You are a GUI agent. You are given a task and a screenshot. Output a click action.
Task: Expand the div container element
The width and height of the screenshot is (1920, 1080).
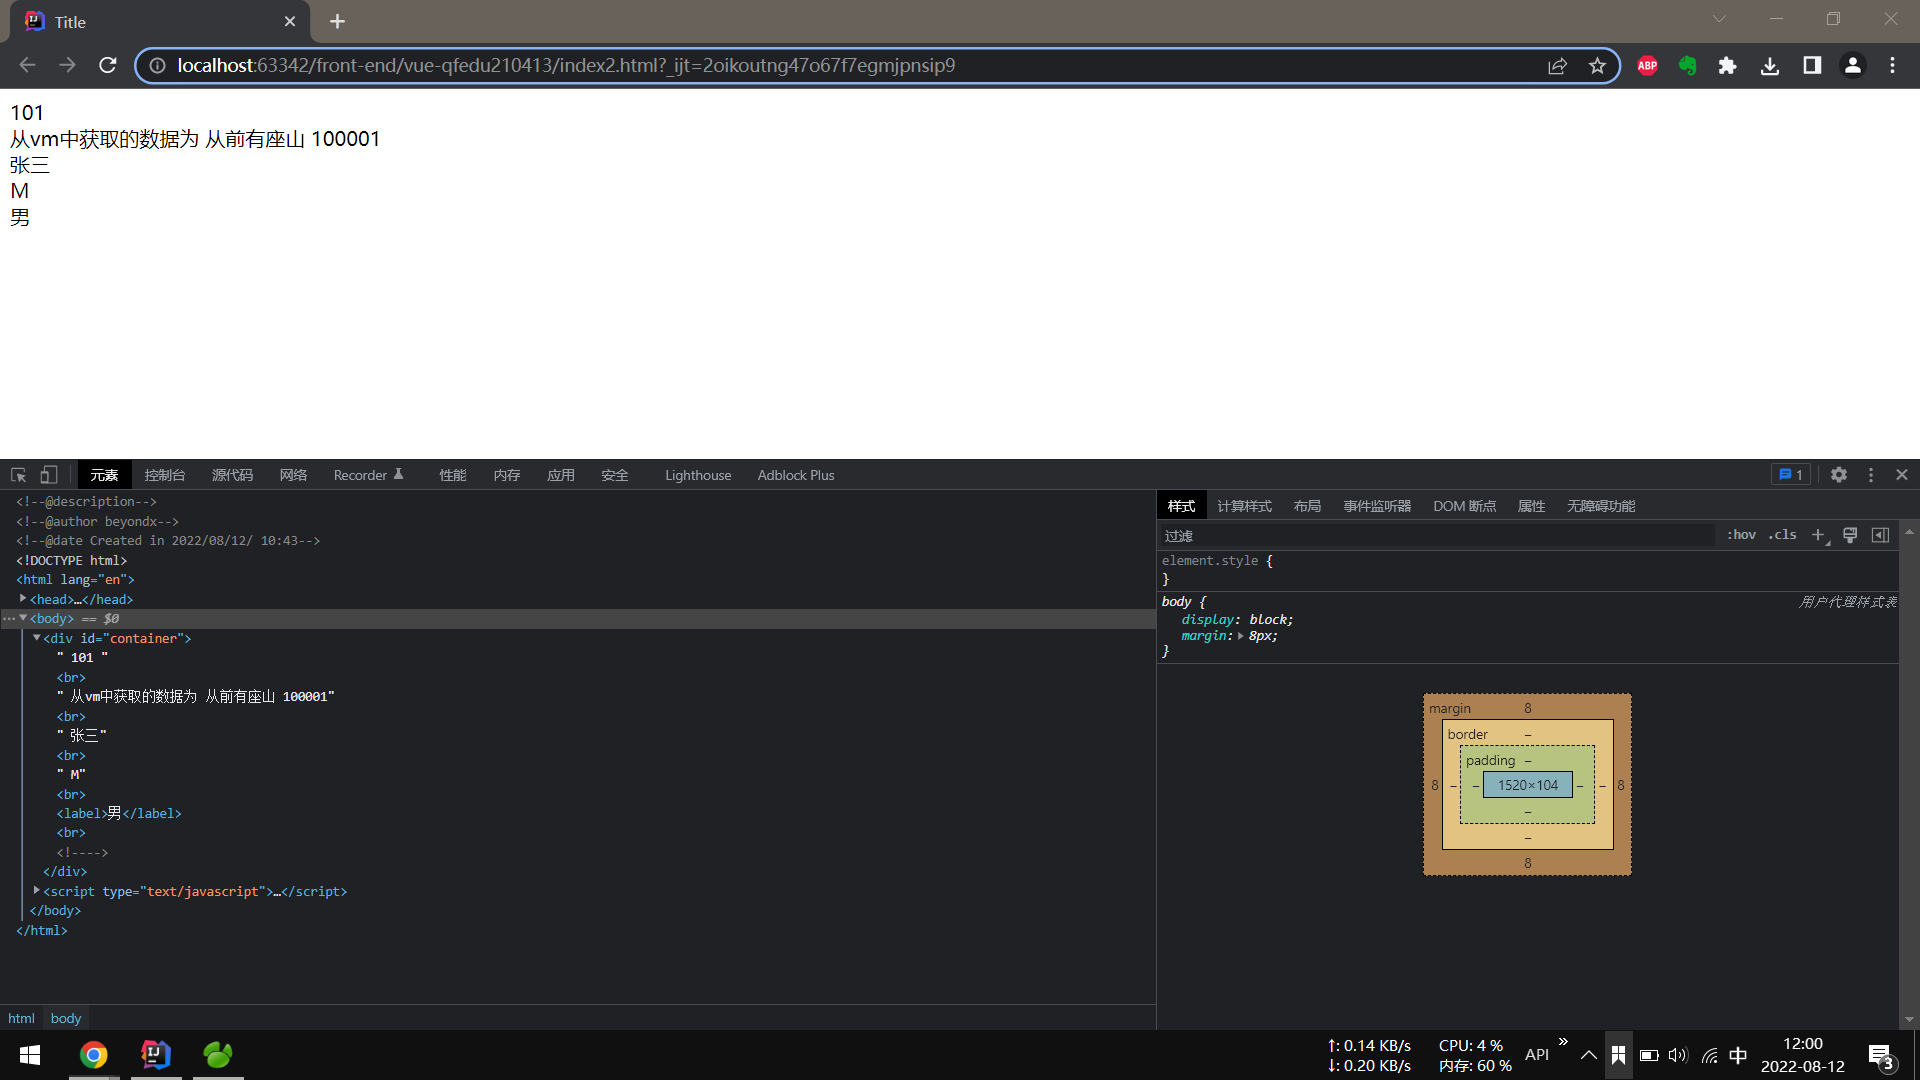click(x=37, y=638)
